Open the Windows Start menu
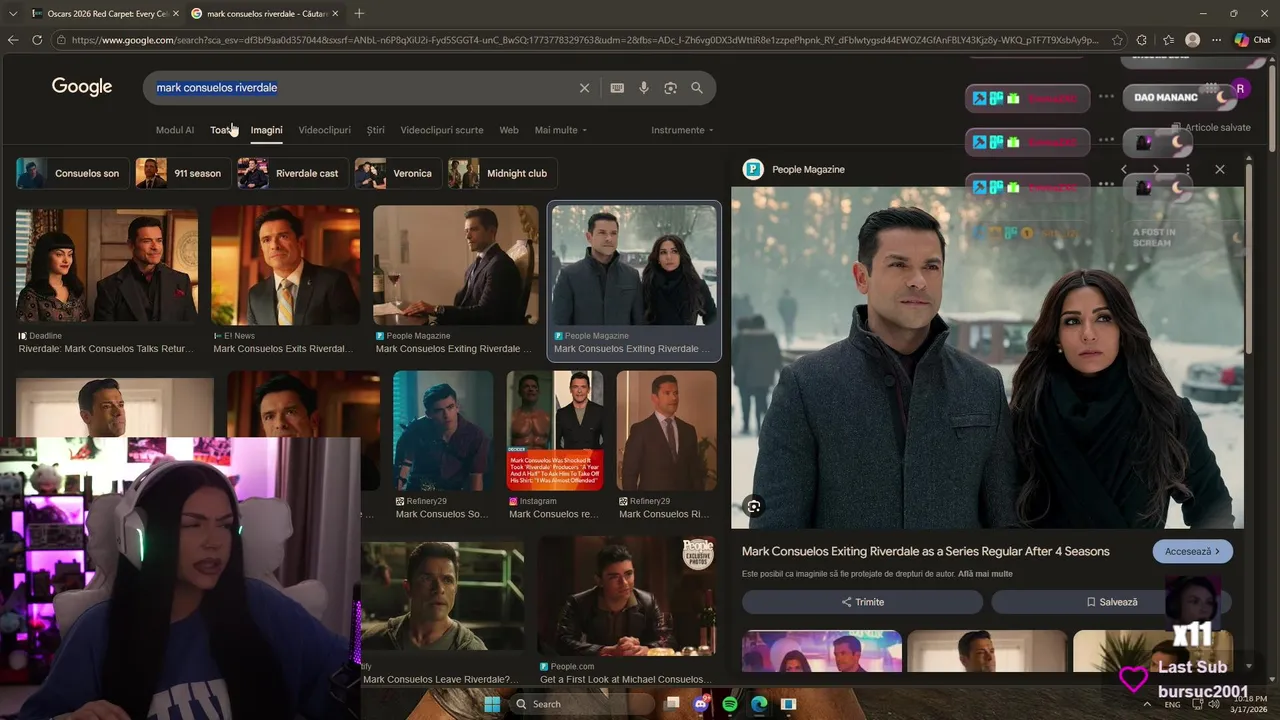 tap(492, 704)
